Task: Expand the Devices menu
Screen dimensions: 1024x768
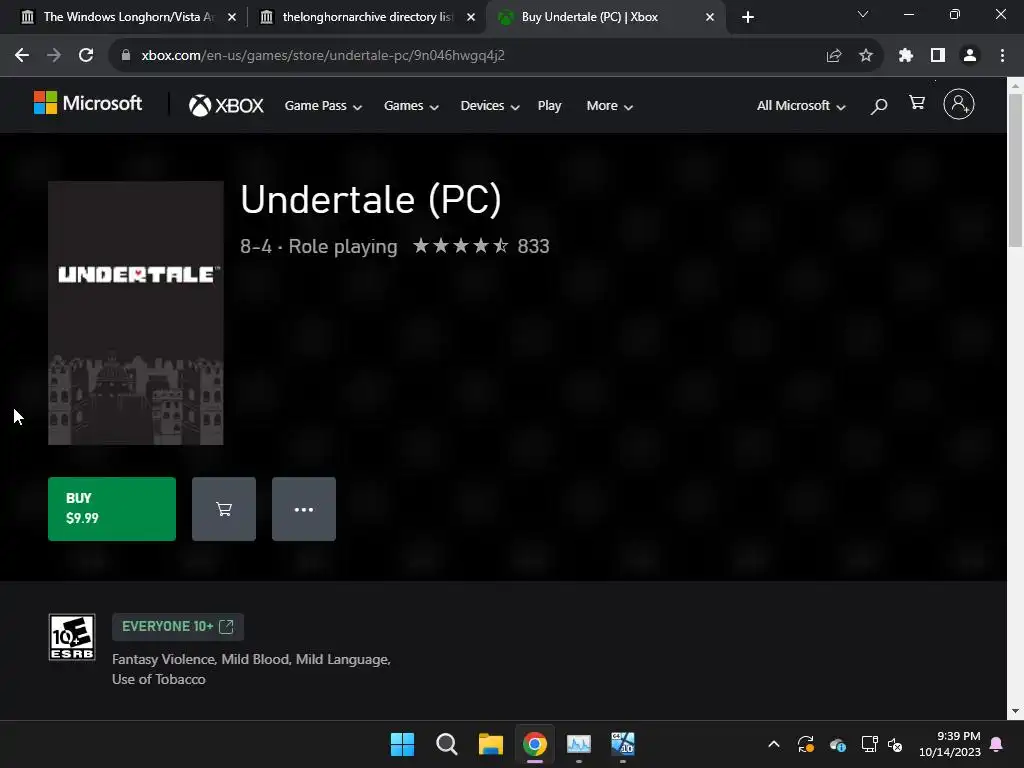Action: [490, 106]
